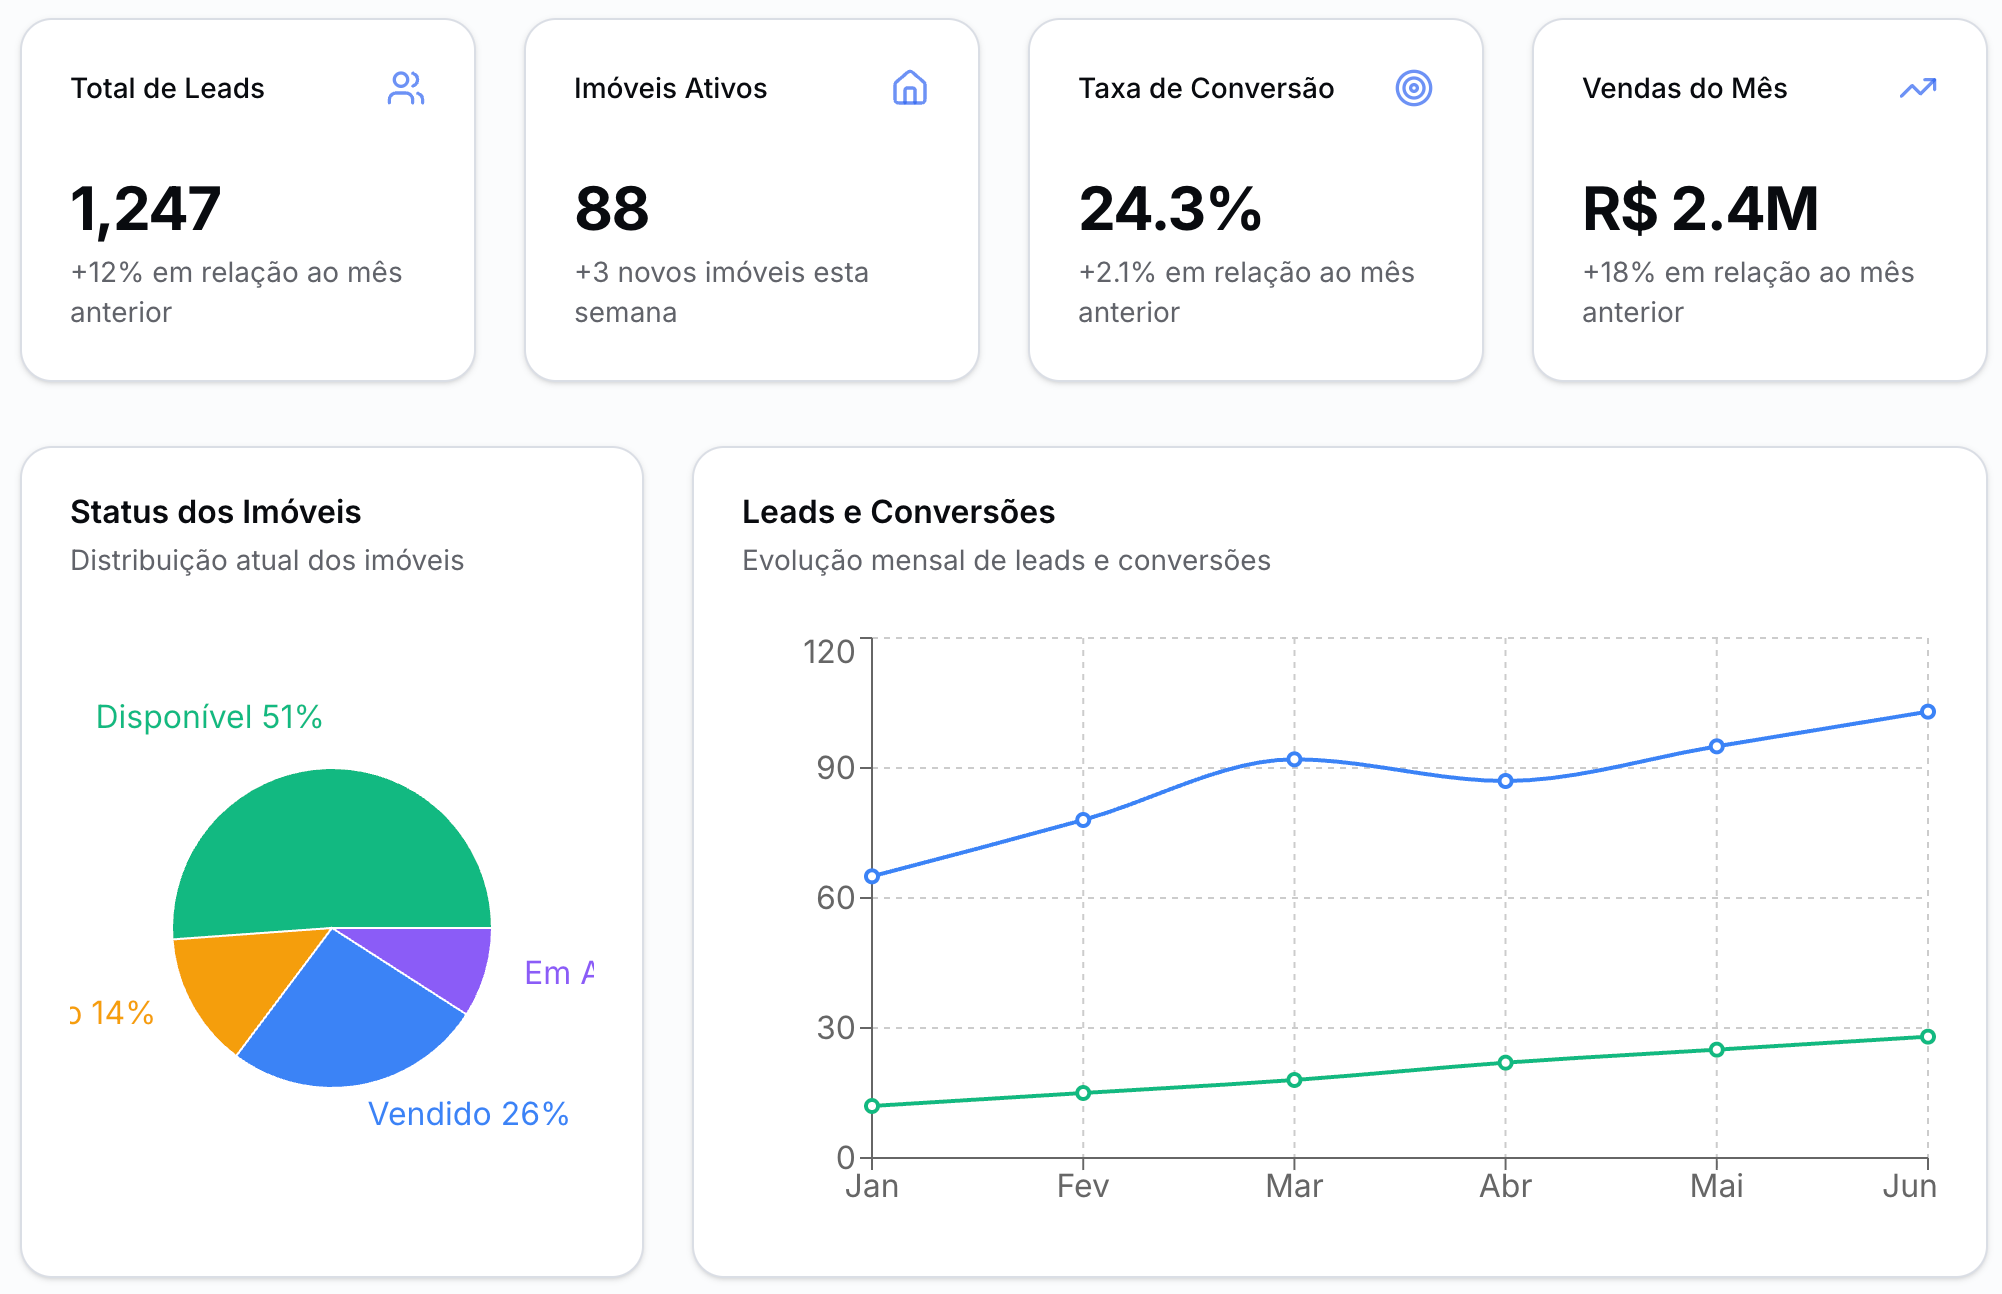This screenshot has width=2002, height=1294.
Task: Select the green Disponível slice of the pie chart
Action: click(x=330, y=840)
